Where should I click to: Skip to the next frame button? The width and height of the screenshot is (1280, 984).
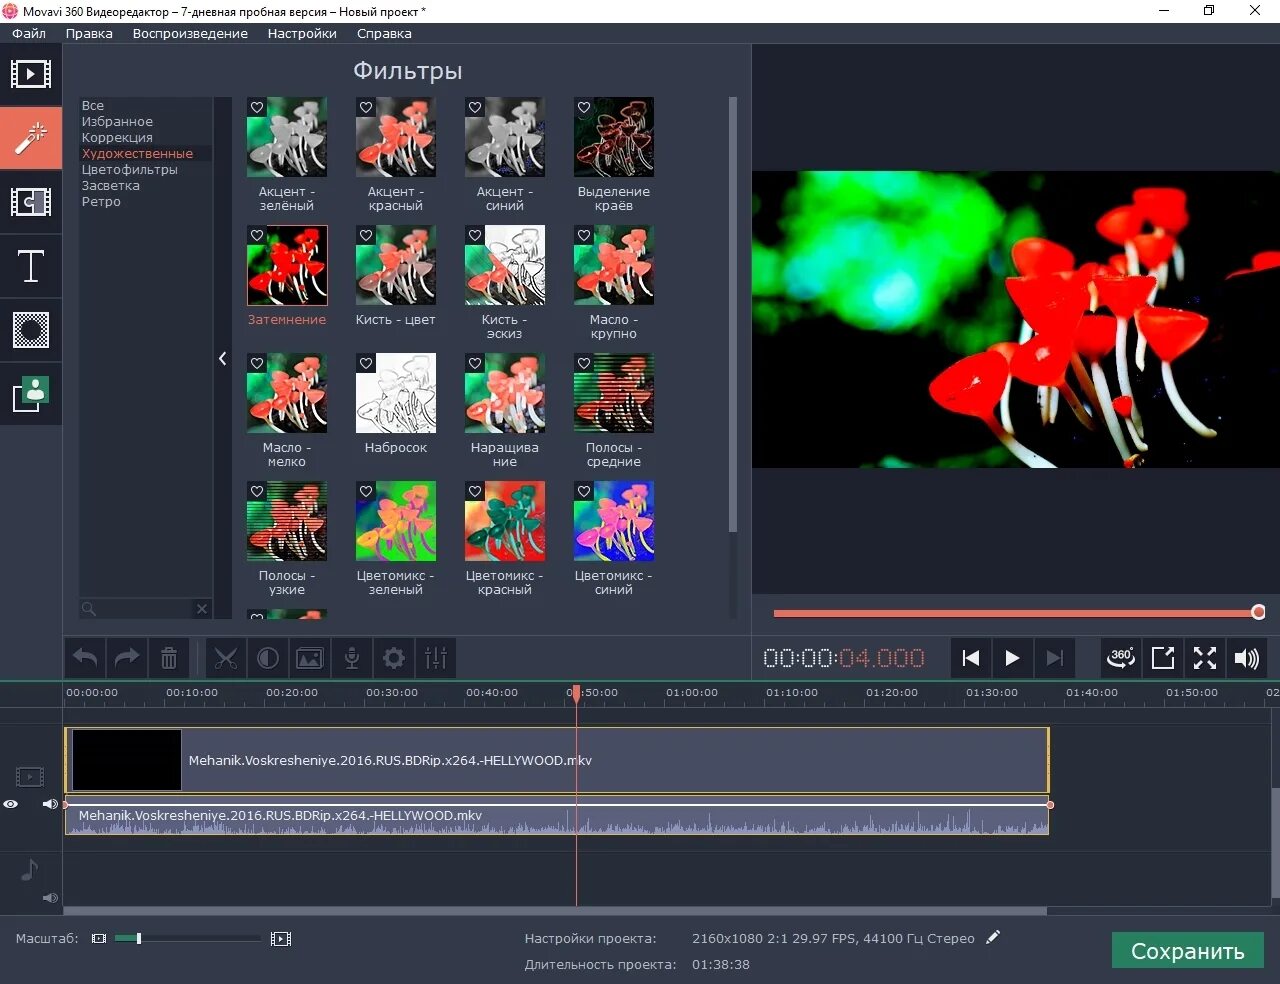point(1054,658)
